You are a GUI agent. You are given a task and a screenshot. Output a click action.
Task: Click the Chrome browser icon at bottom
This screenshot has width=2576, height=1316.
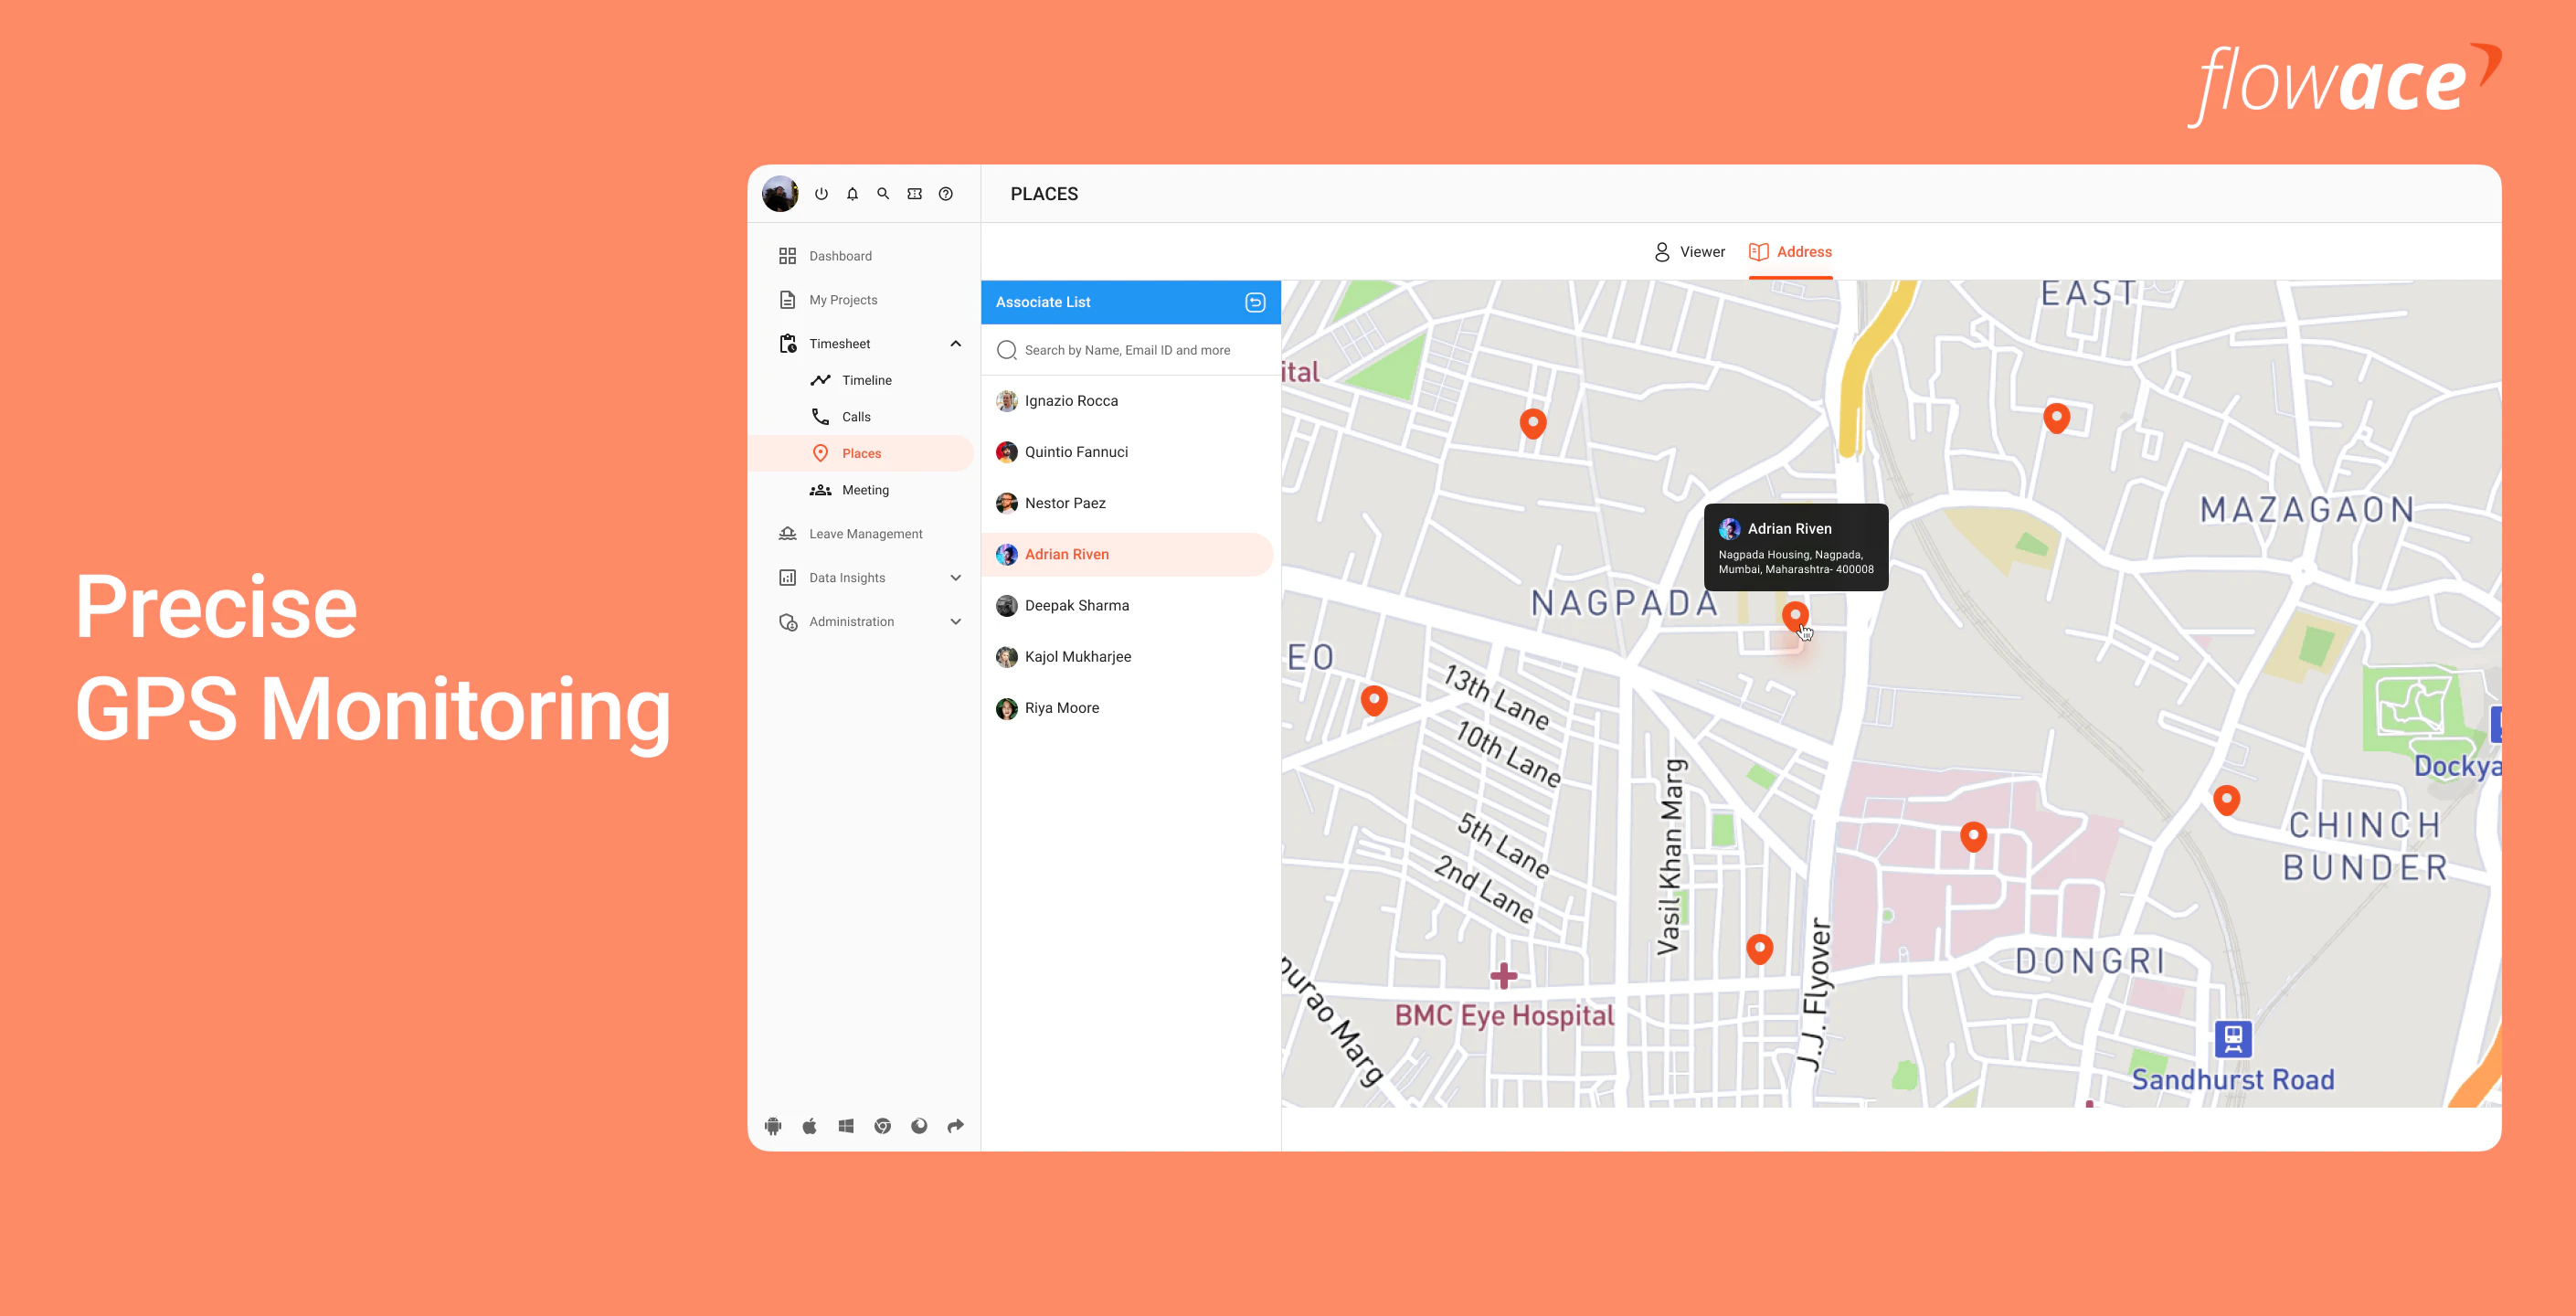point(882,1125)
